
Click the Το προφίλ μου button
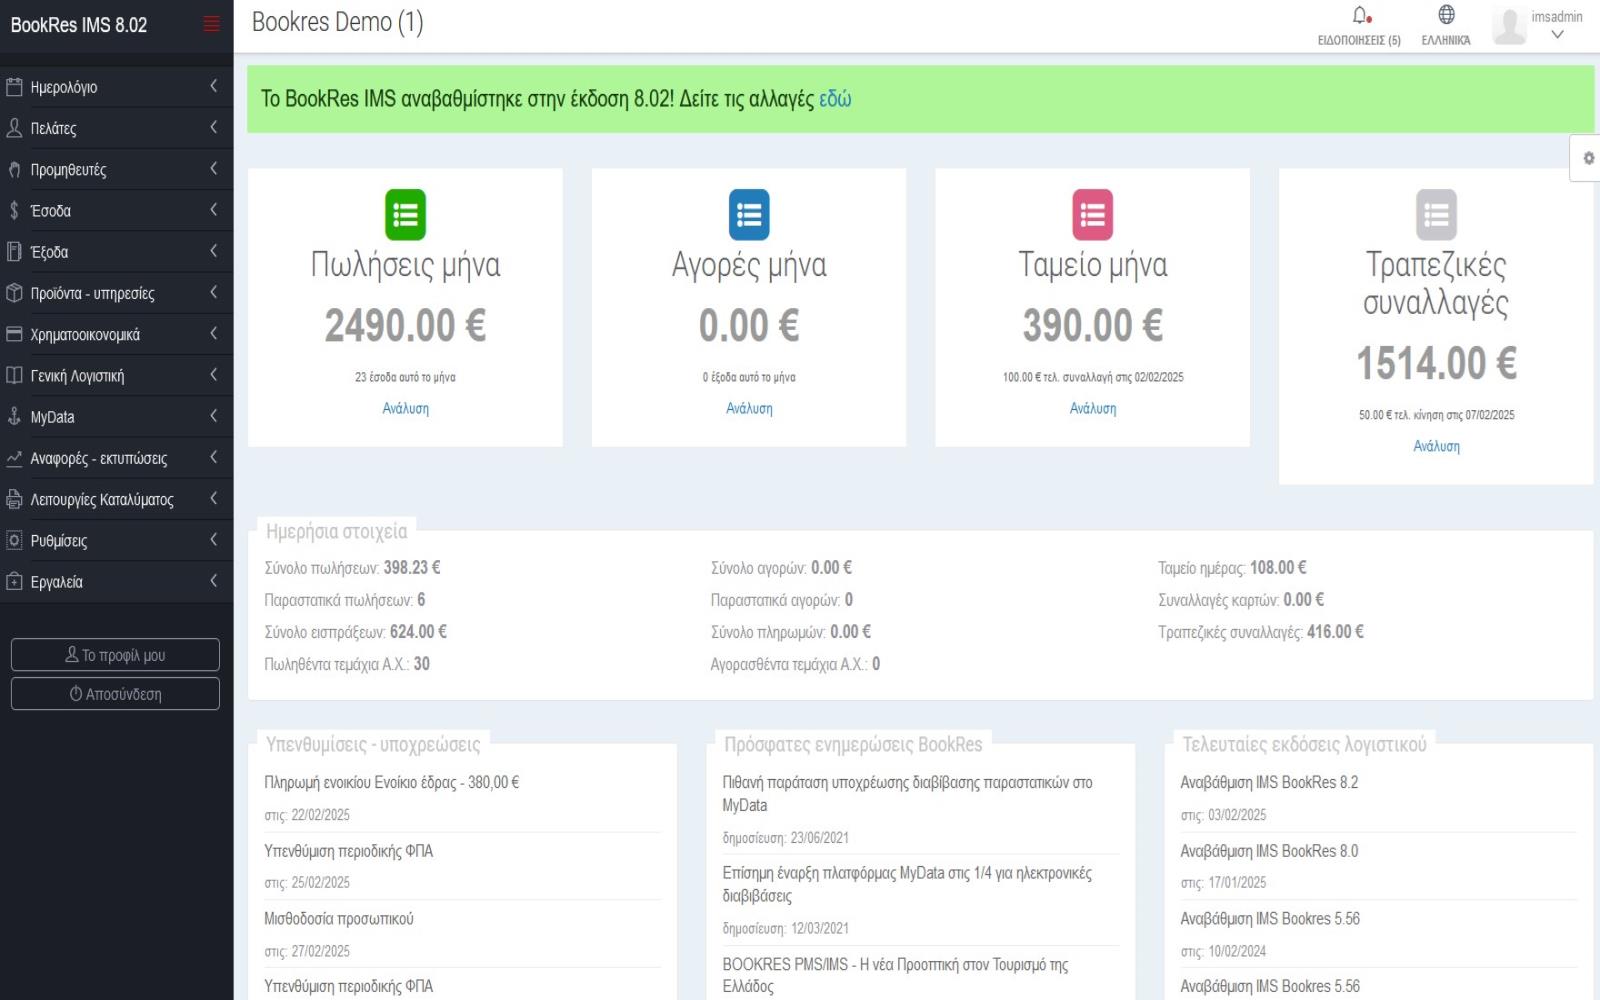115,655
